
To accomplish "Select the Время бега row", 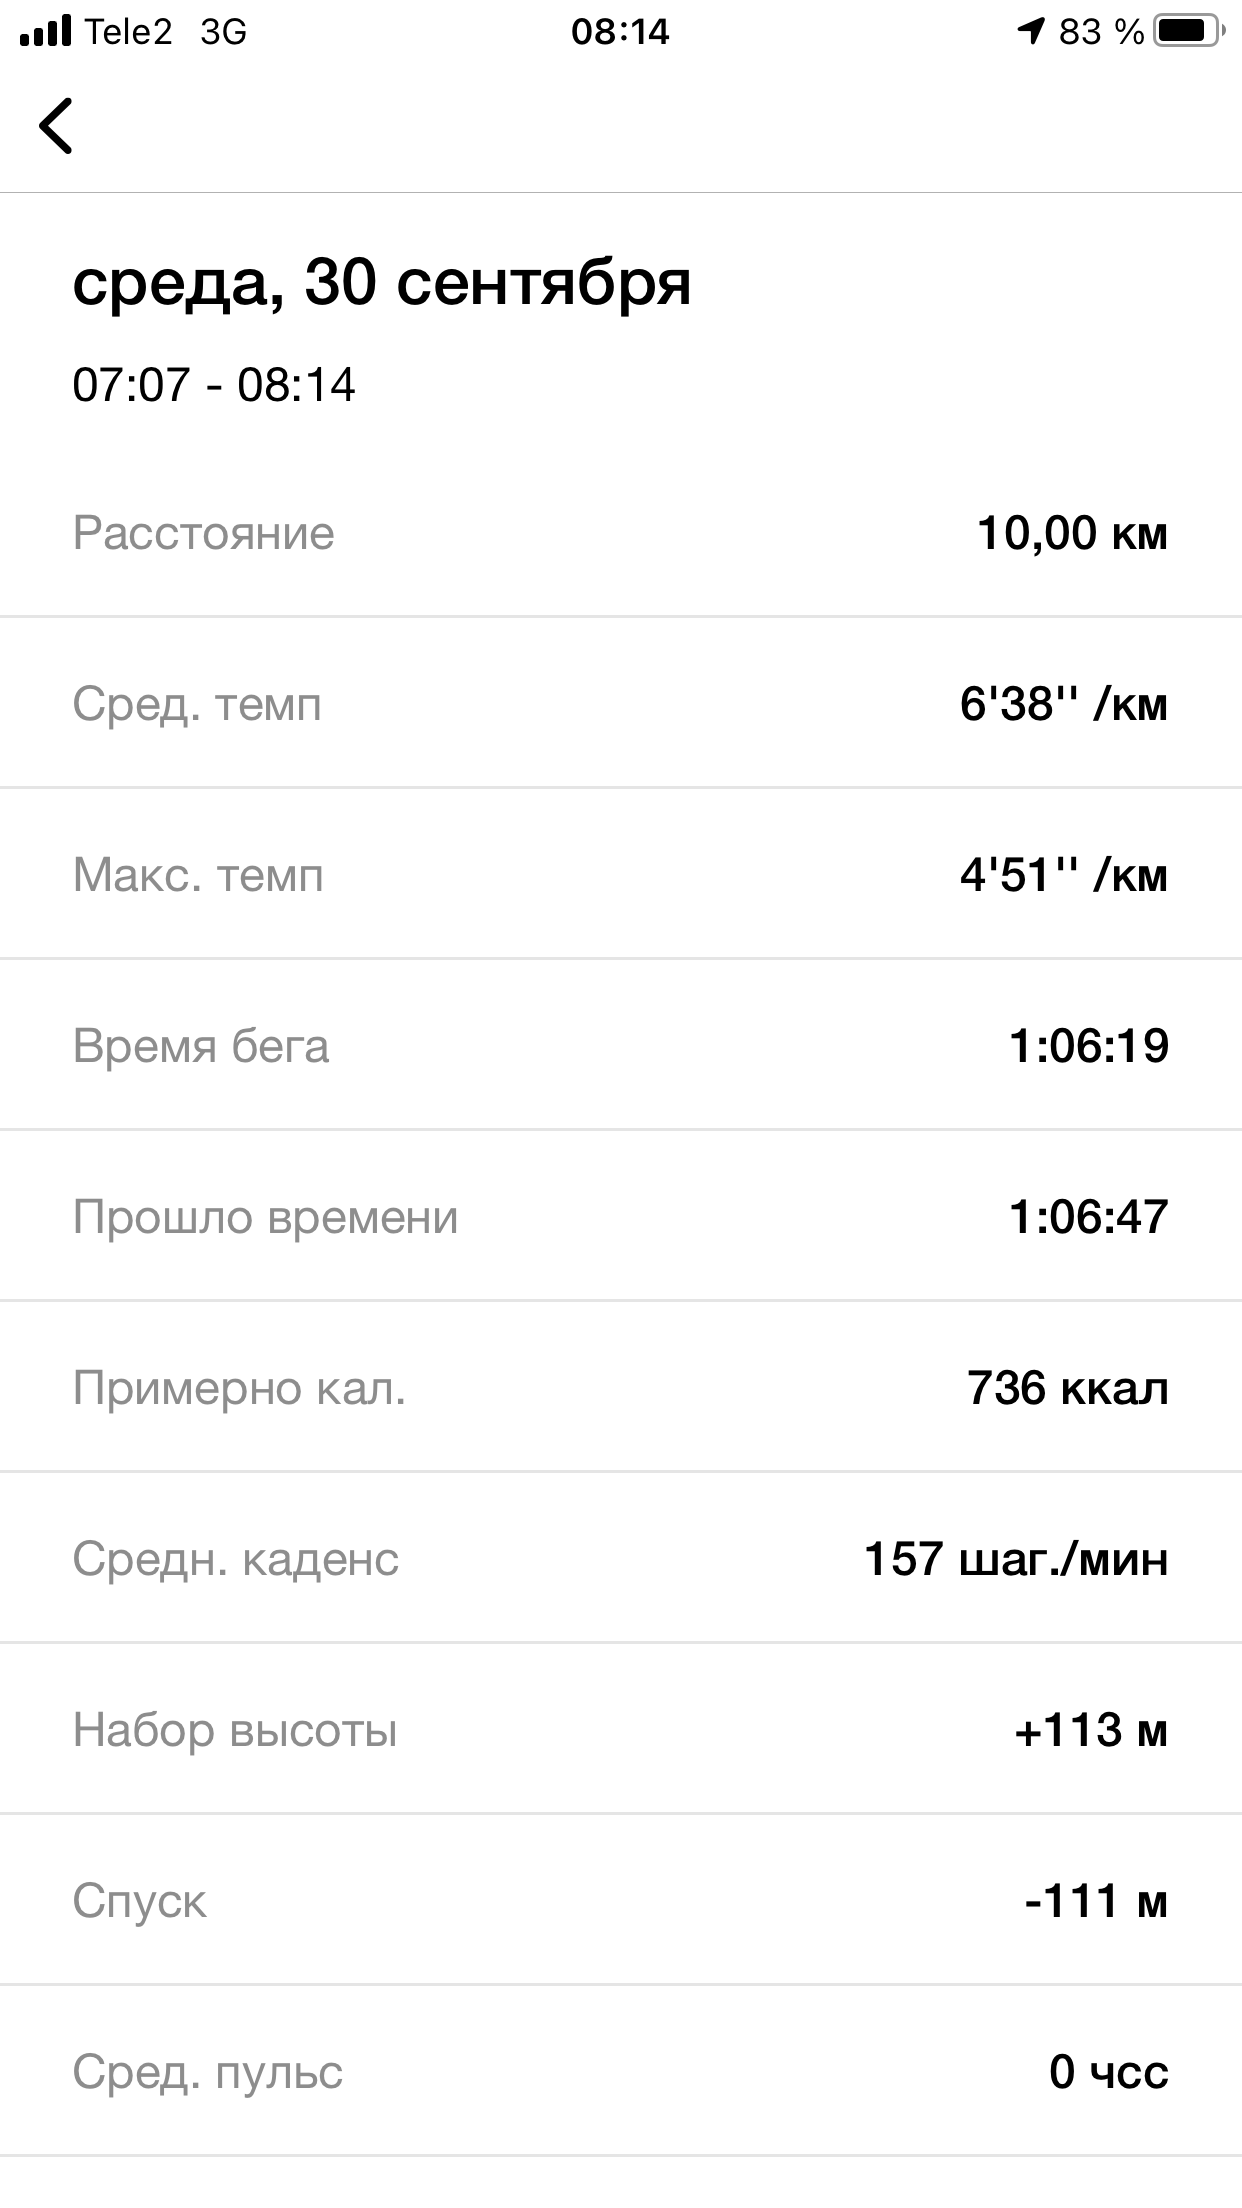I will tap(620, 1046).
